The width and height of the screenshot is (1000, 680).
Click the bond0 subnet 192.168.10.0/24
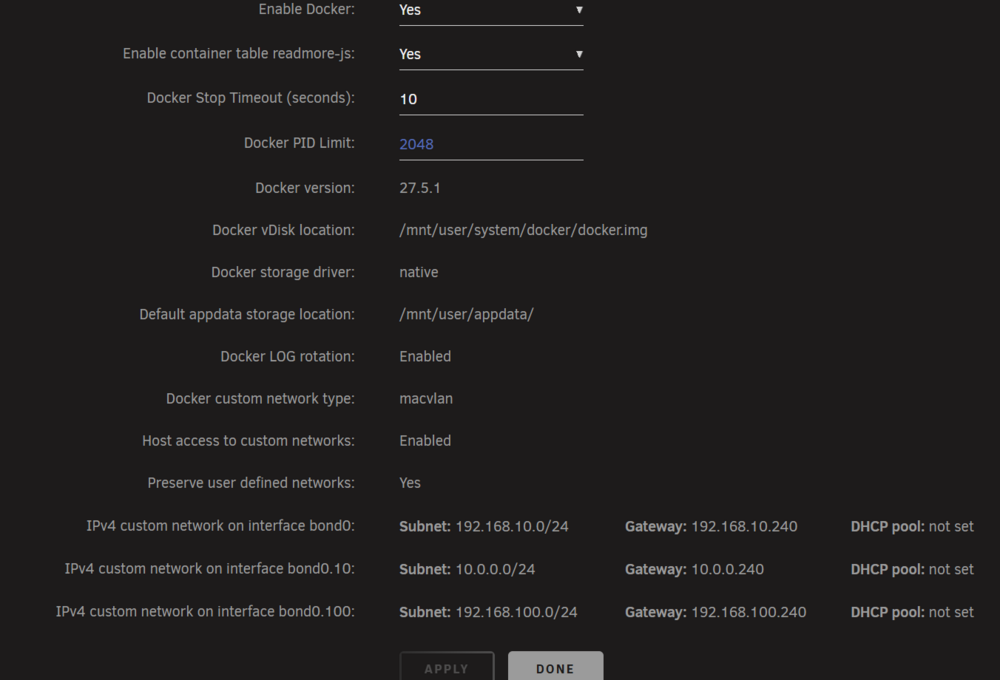click(511, 527)
